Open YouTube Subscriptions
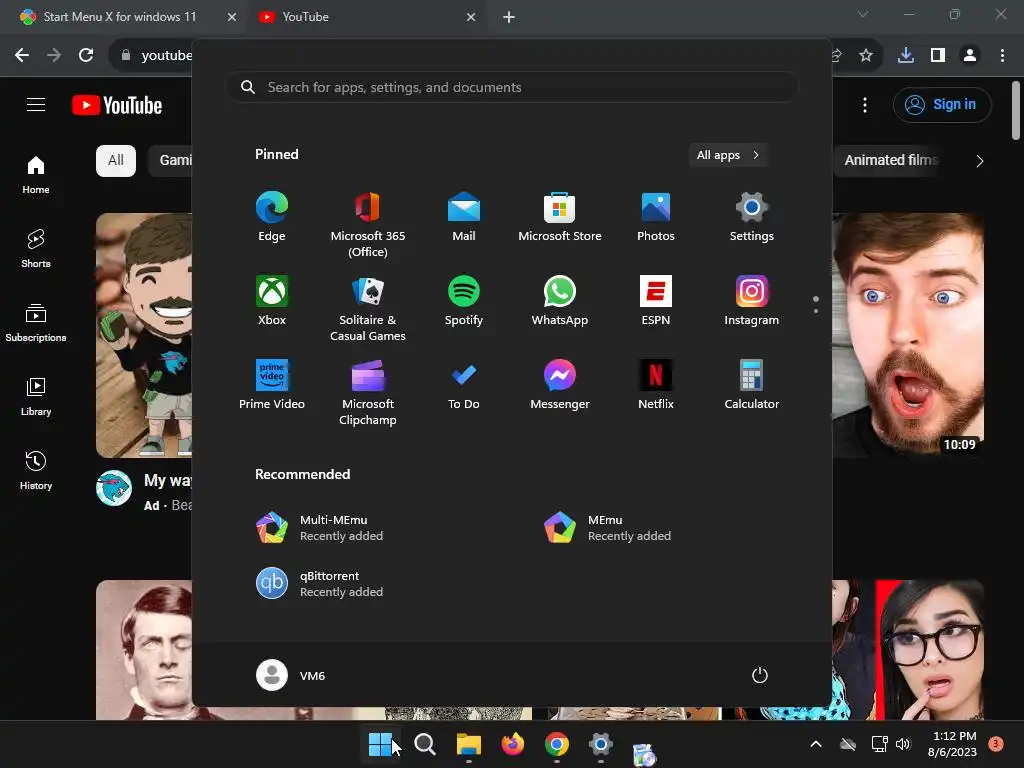 pyautogui.click(x=36, y=323)
